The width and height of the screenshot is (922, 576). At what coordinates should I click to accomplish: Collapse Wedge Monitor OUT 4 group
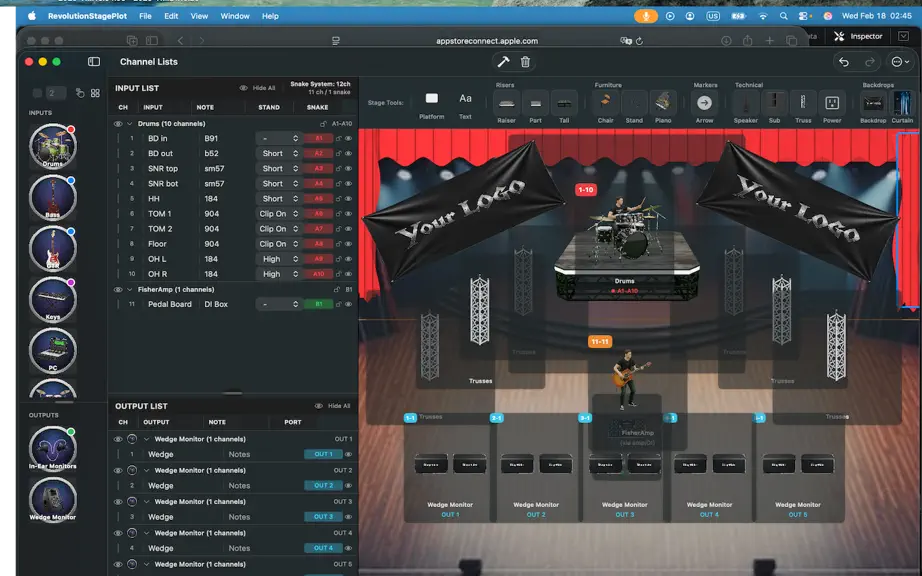tap(146, 533)
